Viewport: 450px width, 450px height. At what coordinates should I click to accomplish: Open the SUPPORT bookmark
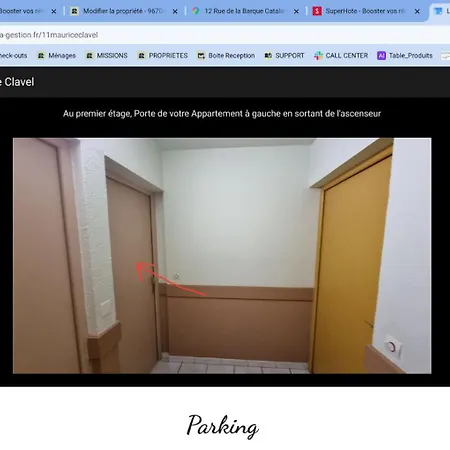click(284, 56)
